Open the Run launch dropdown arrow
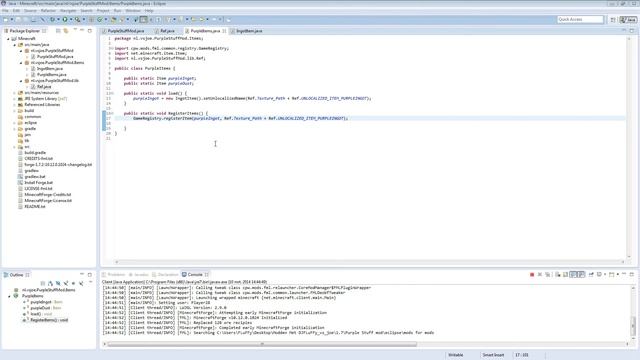Viewport: 640px width, 360px height. click(71, 20)
